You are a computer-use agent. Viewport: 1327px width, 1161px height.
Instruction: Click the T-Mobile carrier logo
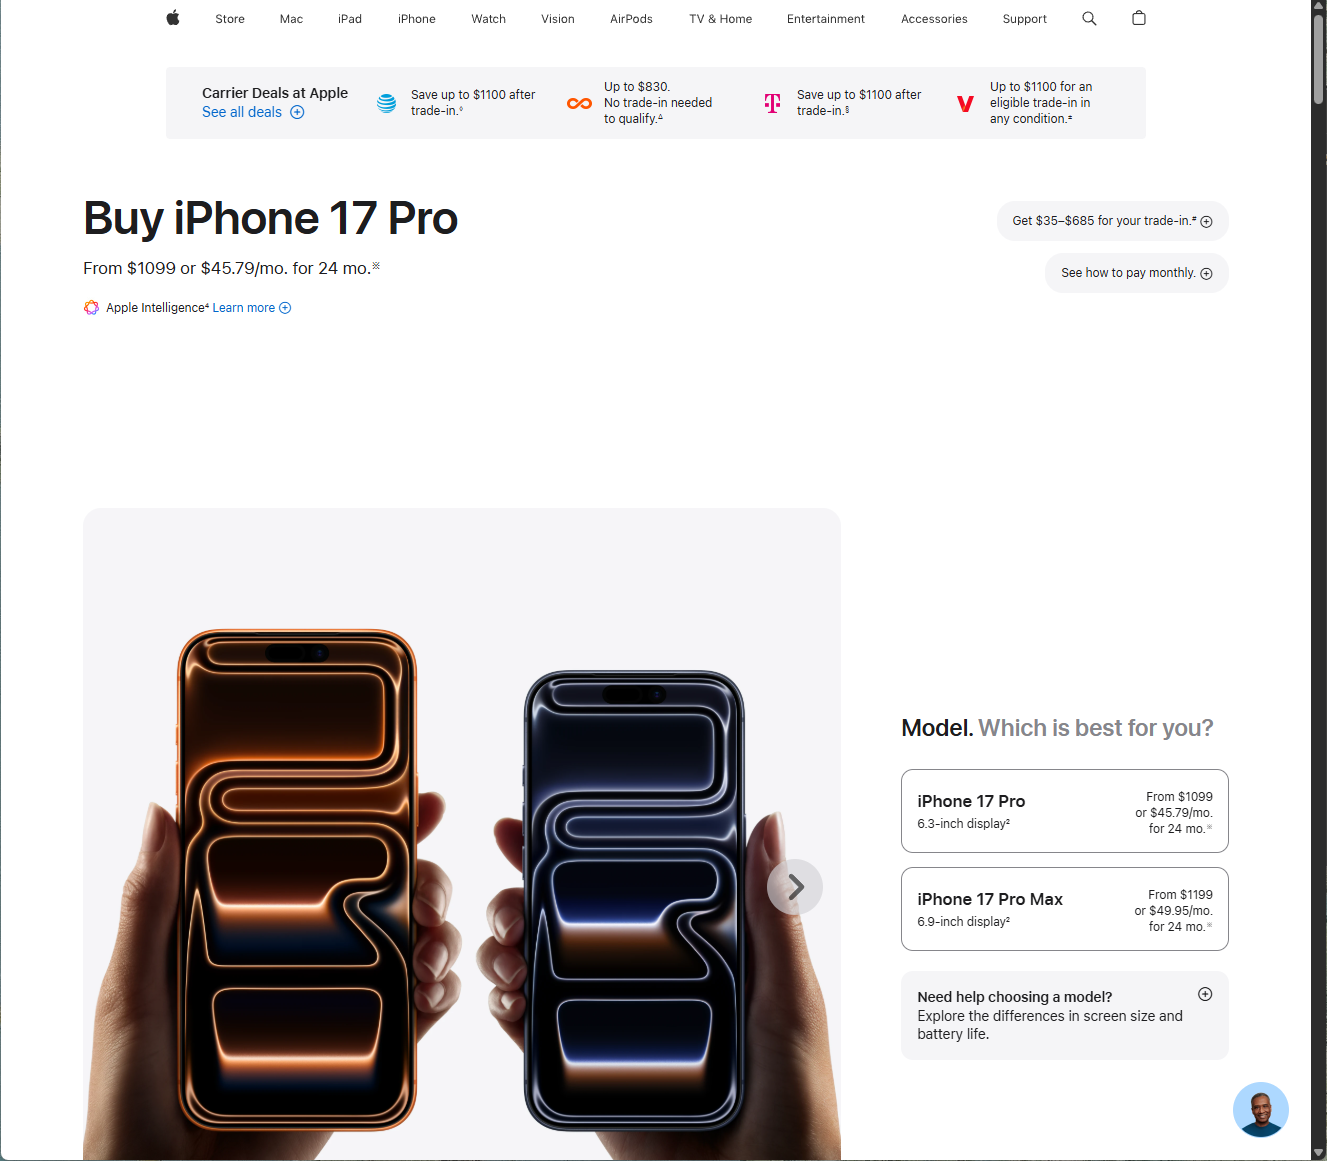[772, 103]
